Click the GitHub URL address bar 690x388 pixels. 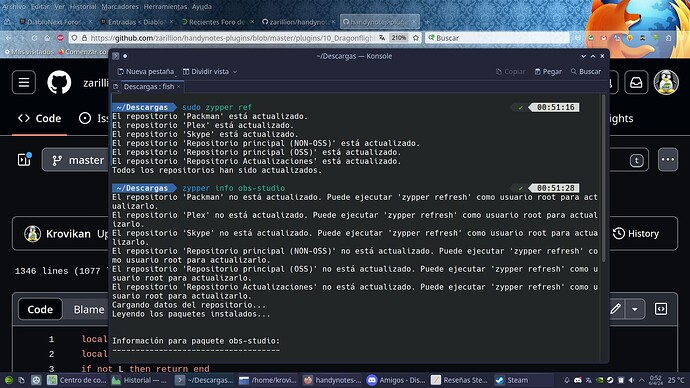pos(232,38)
